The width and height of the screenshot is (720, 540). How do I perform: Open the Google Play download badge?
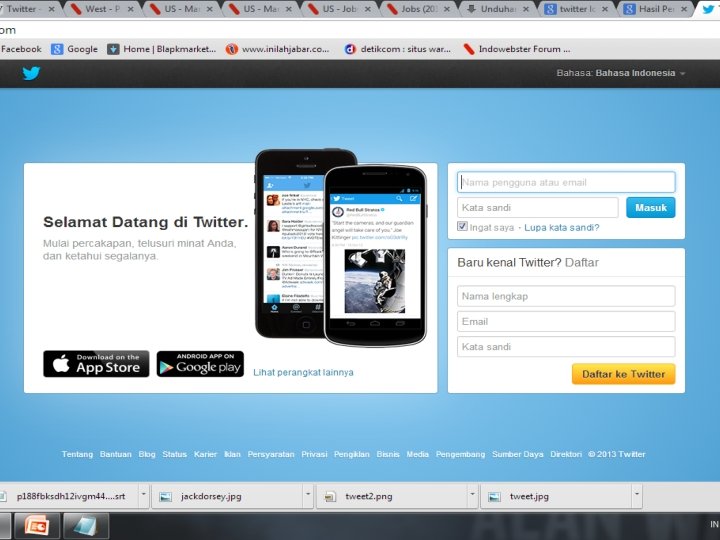pos(200,364)
